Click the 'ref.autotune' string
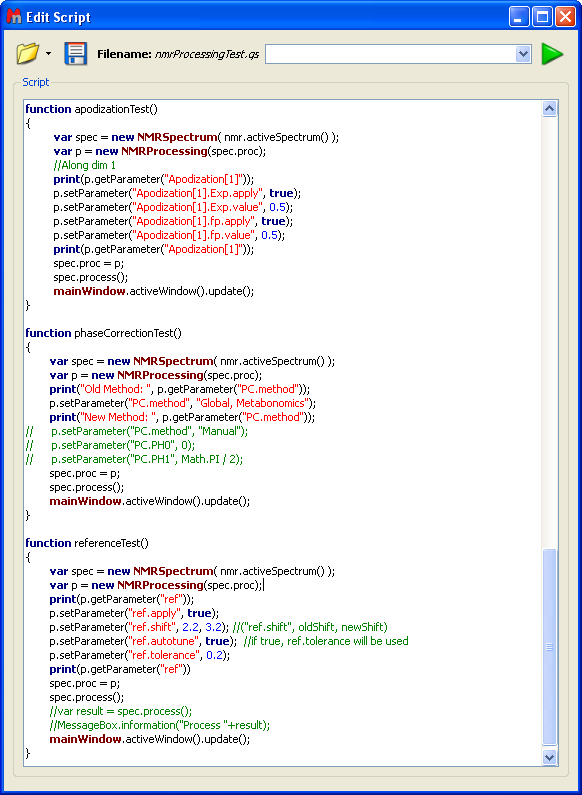The width and height of the screenshot is (582, 795). 161,641
